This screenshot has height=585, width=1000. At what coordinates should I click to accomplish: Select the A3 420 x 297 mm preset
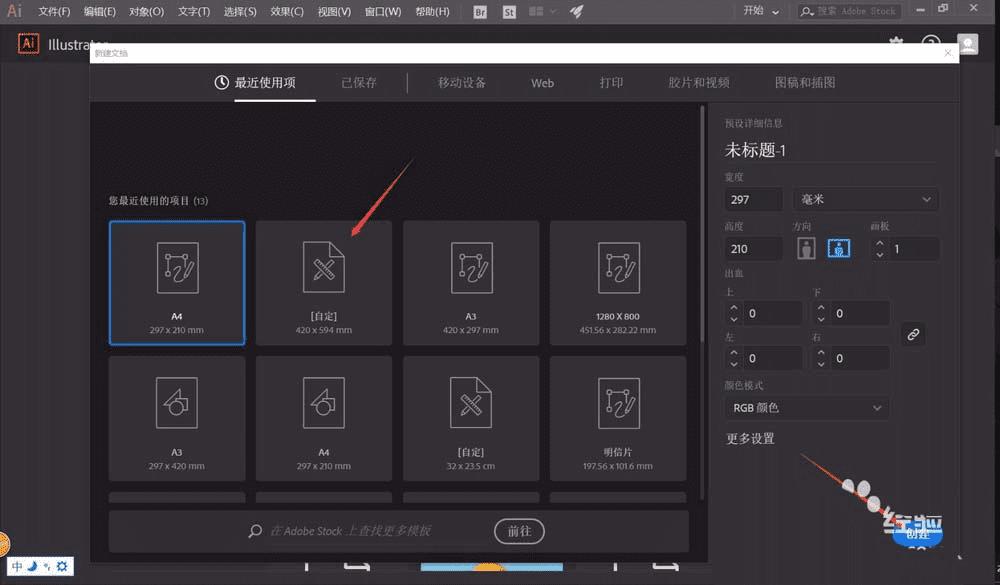[471, 283]
